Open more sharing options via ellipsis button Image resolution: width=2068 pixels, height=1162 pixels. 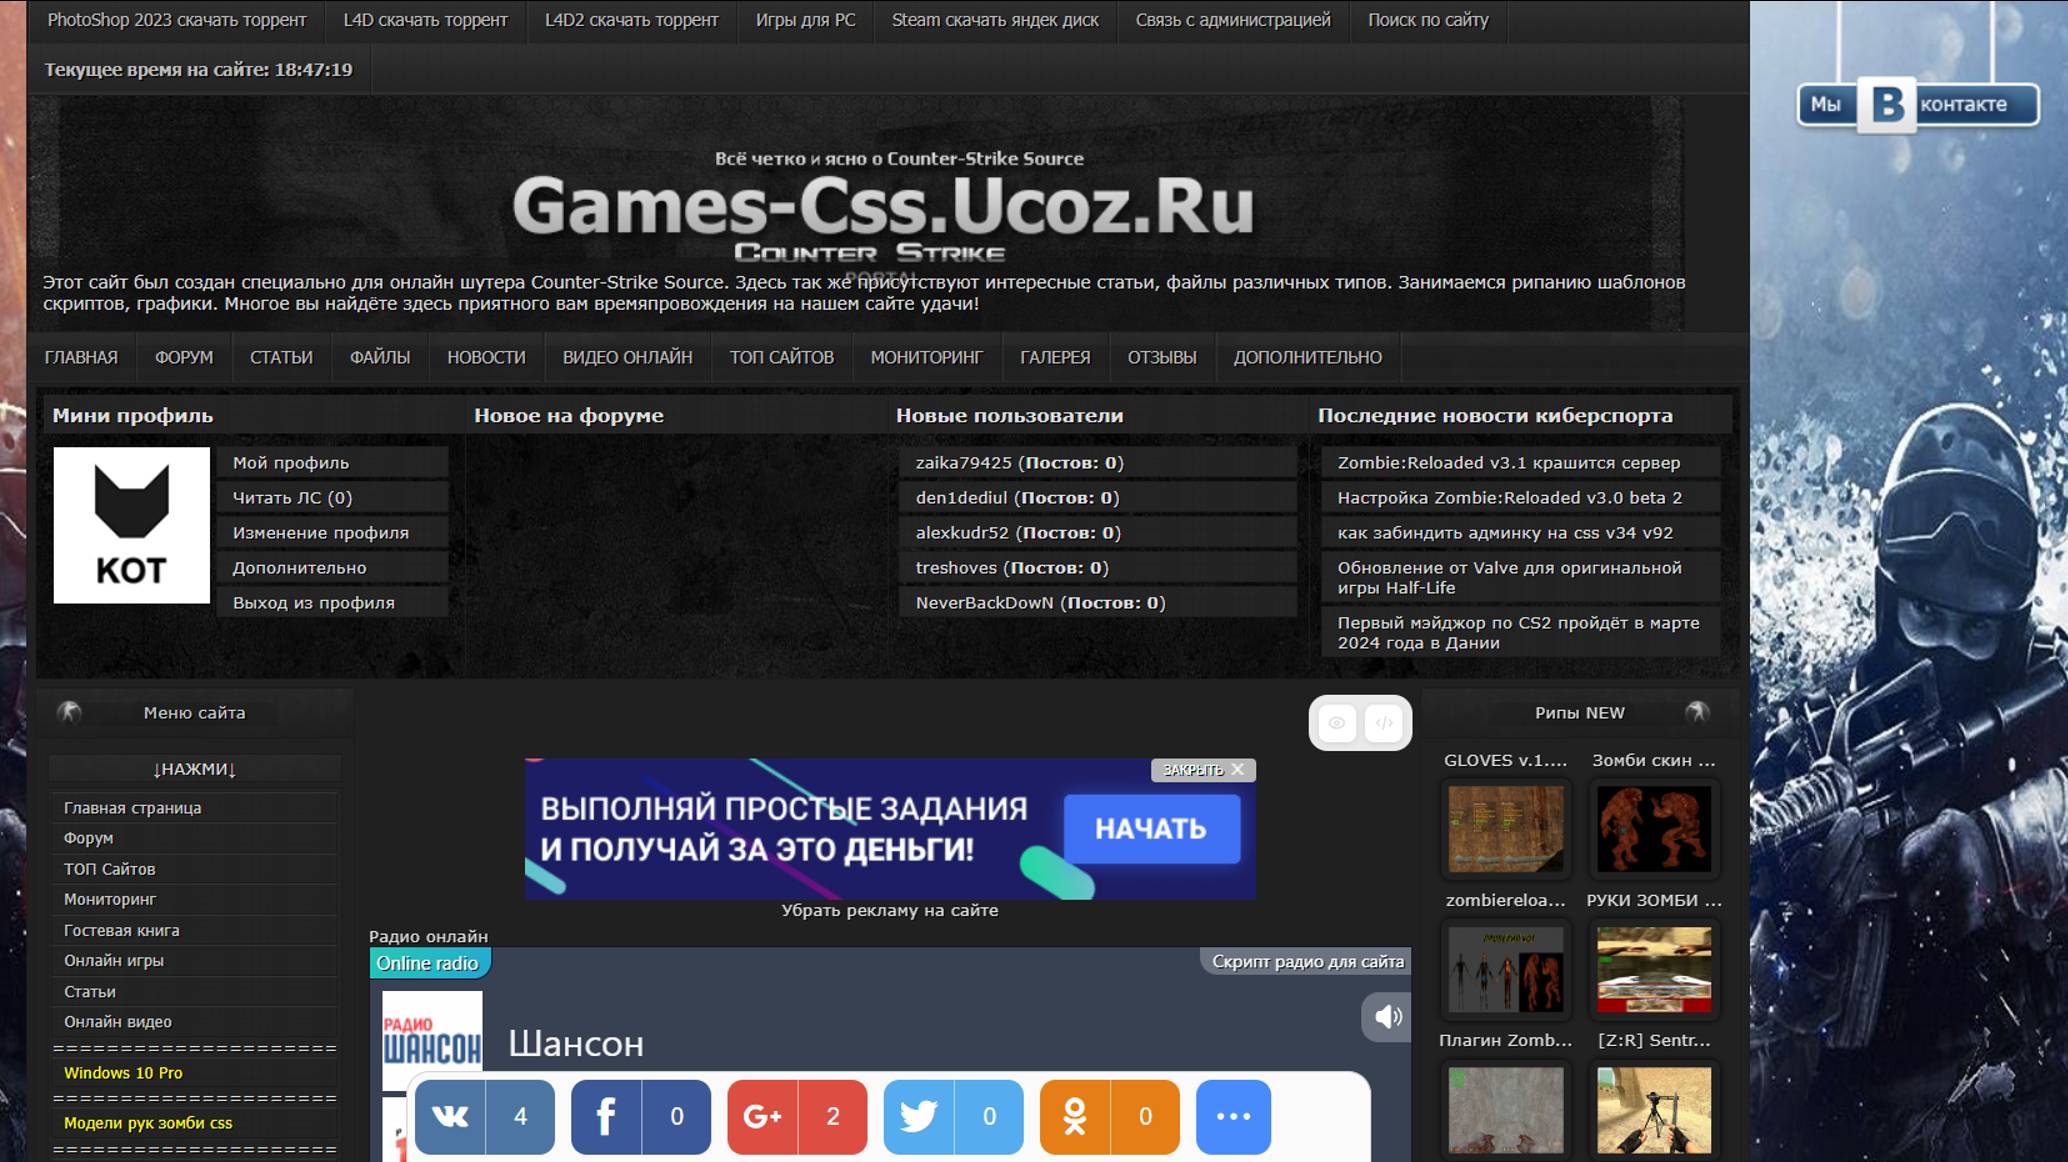coord(1235,1117)
